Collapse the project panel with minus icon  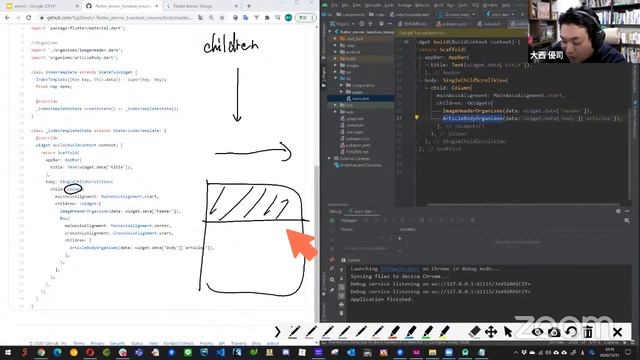click(390, 24)
